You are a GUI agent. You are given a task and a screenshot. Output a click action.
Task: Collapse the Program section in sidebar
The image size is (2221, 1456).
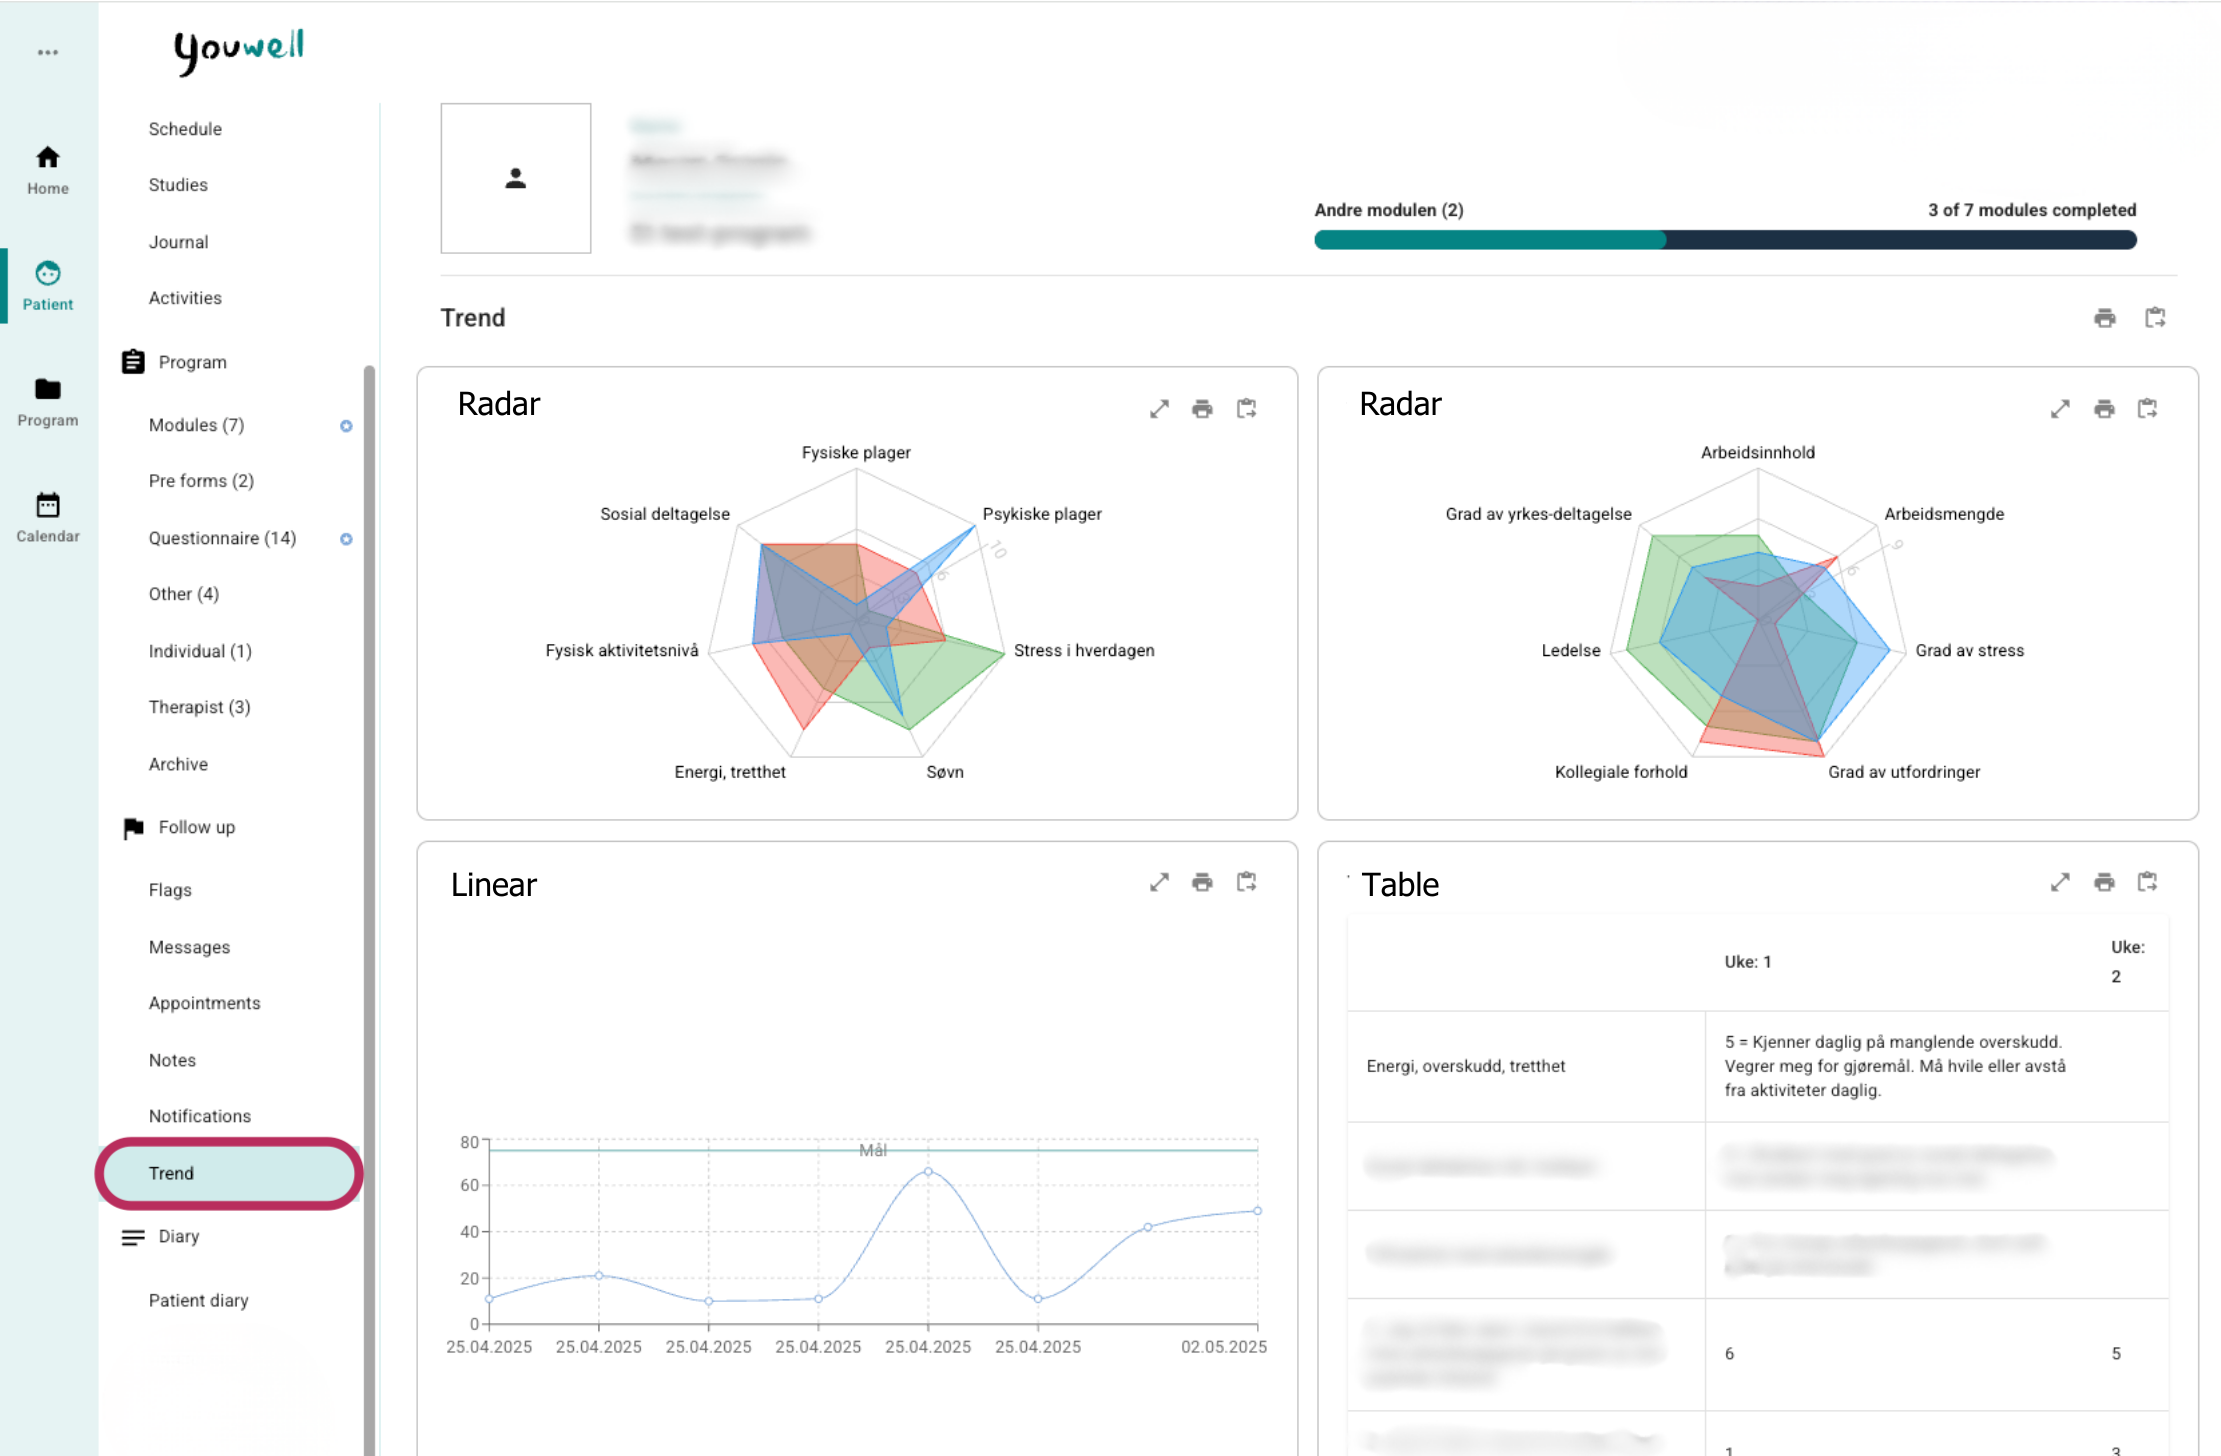pos(192,362)
